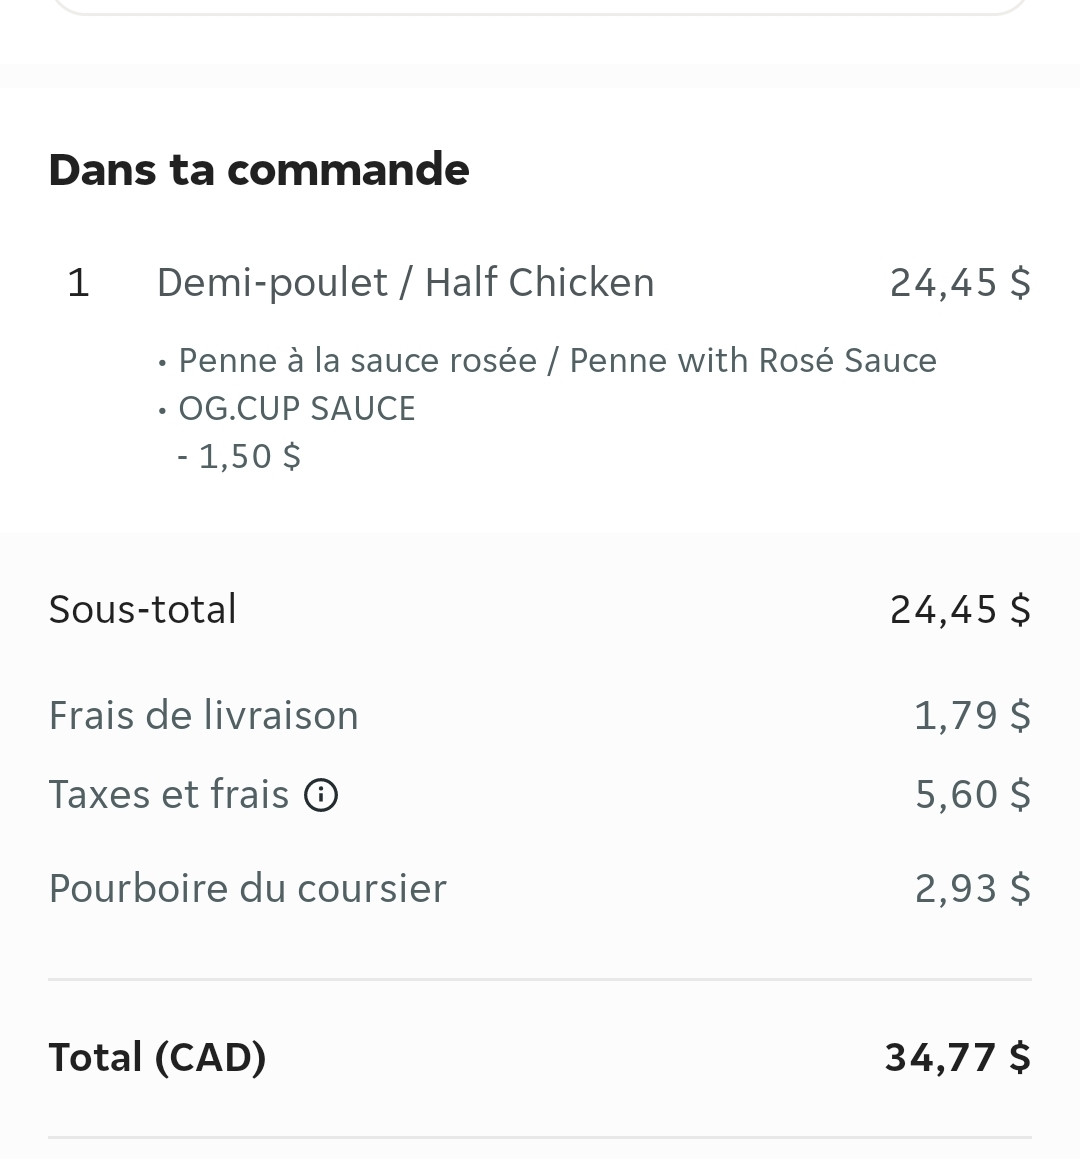Click the item quantity number 1
The height and width of the screenshot is (1159, 1080).
(x=78, y=283)
